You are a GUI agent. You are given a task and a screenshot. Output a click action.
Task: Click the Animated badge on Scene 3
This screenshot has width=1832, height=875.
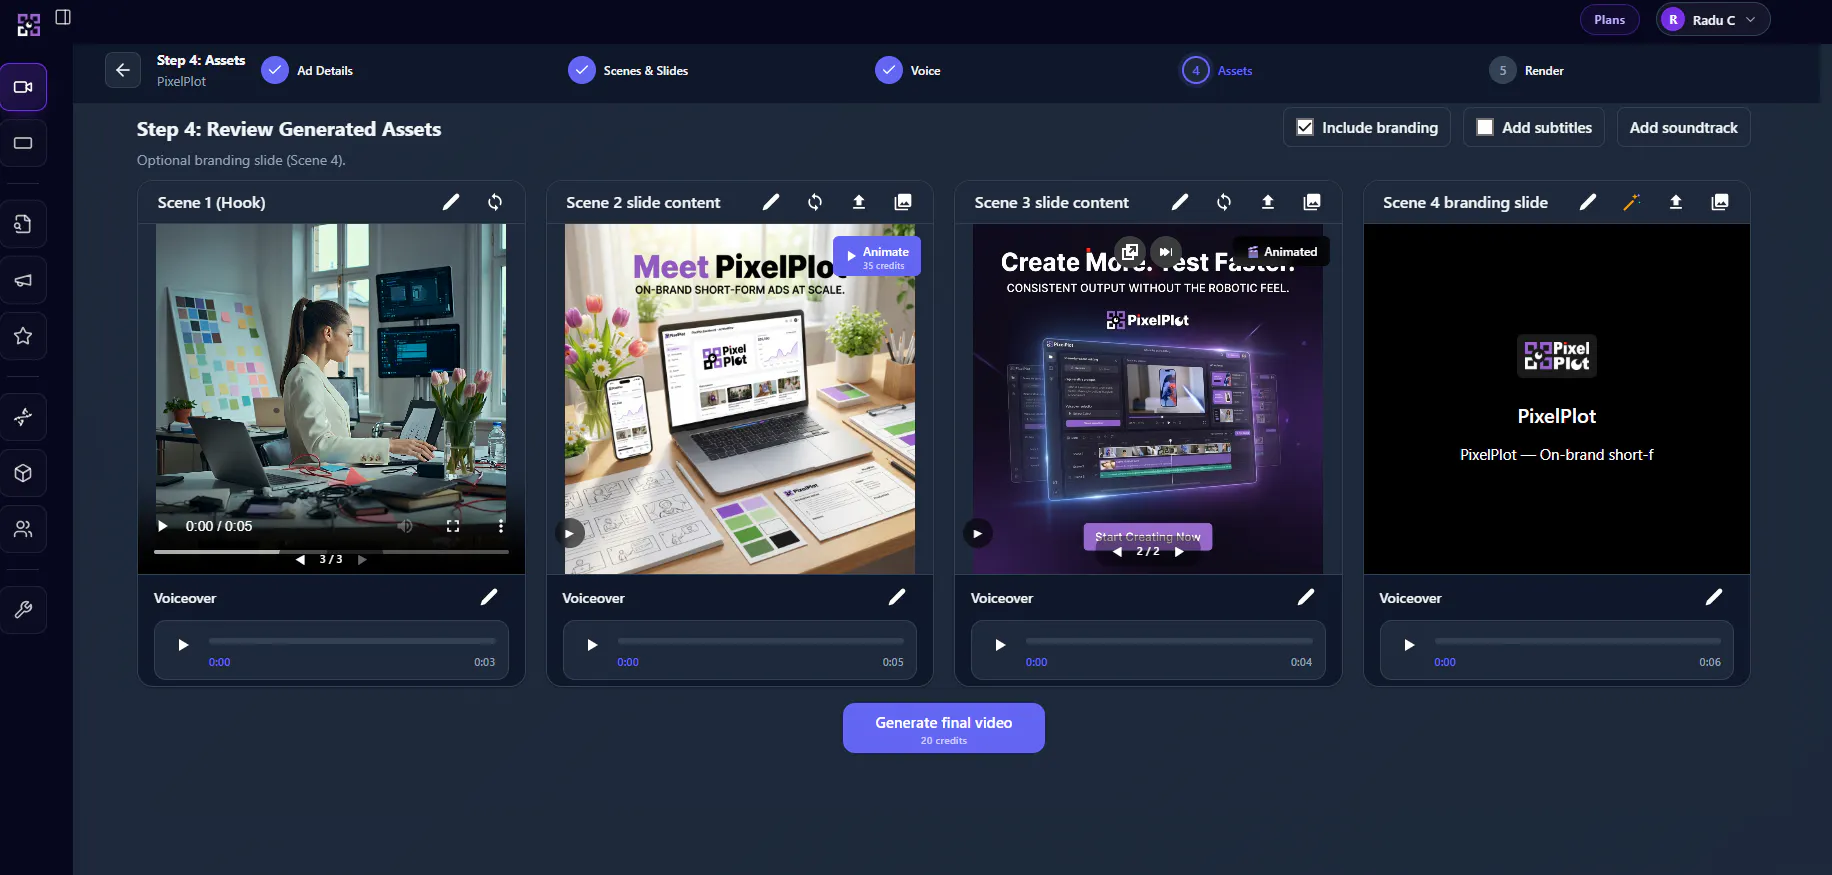(1282, 252)
